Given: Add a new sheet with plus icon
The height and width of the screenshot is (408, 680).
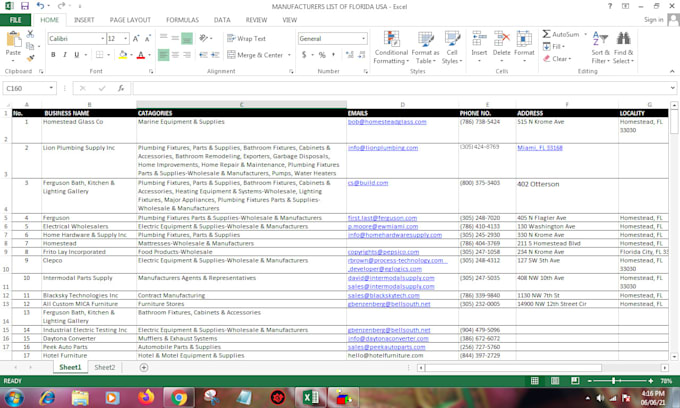Looking at the screenshot, I should click(x=144, y=368).
